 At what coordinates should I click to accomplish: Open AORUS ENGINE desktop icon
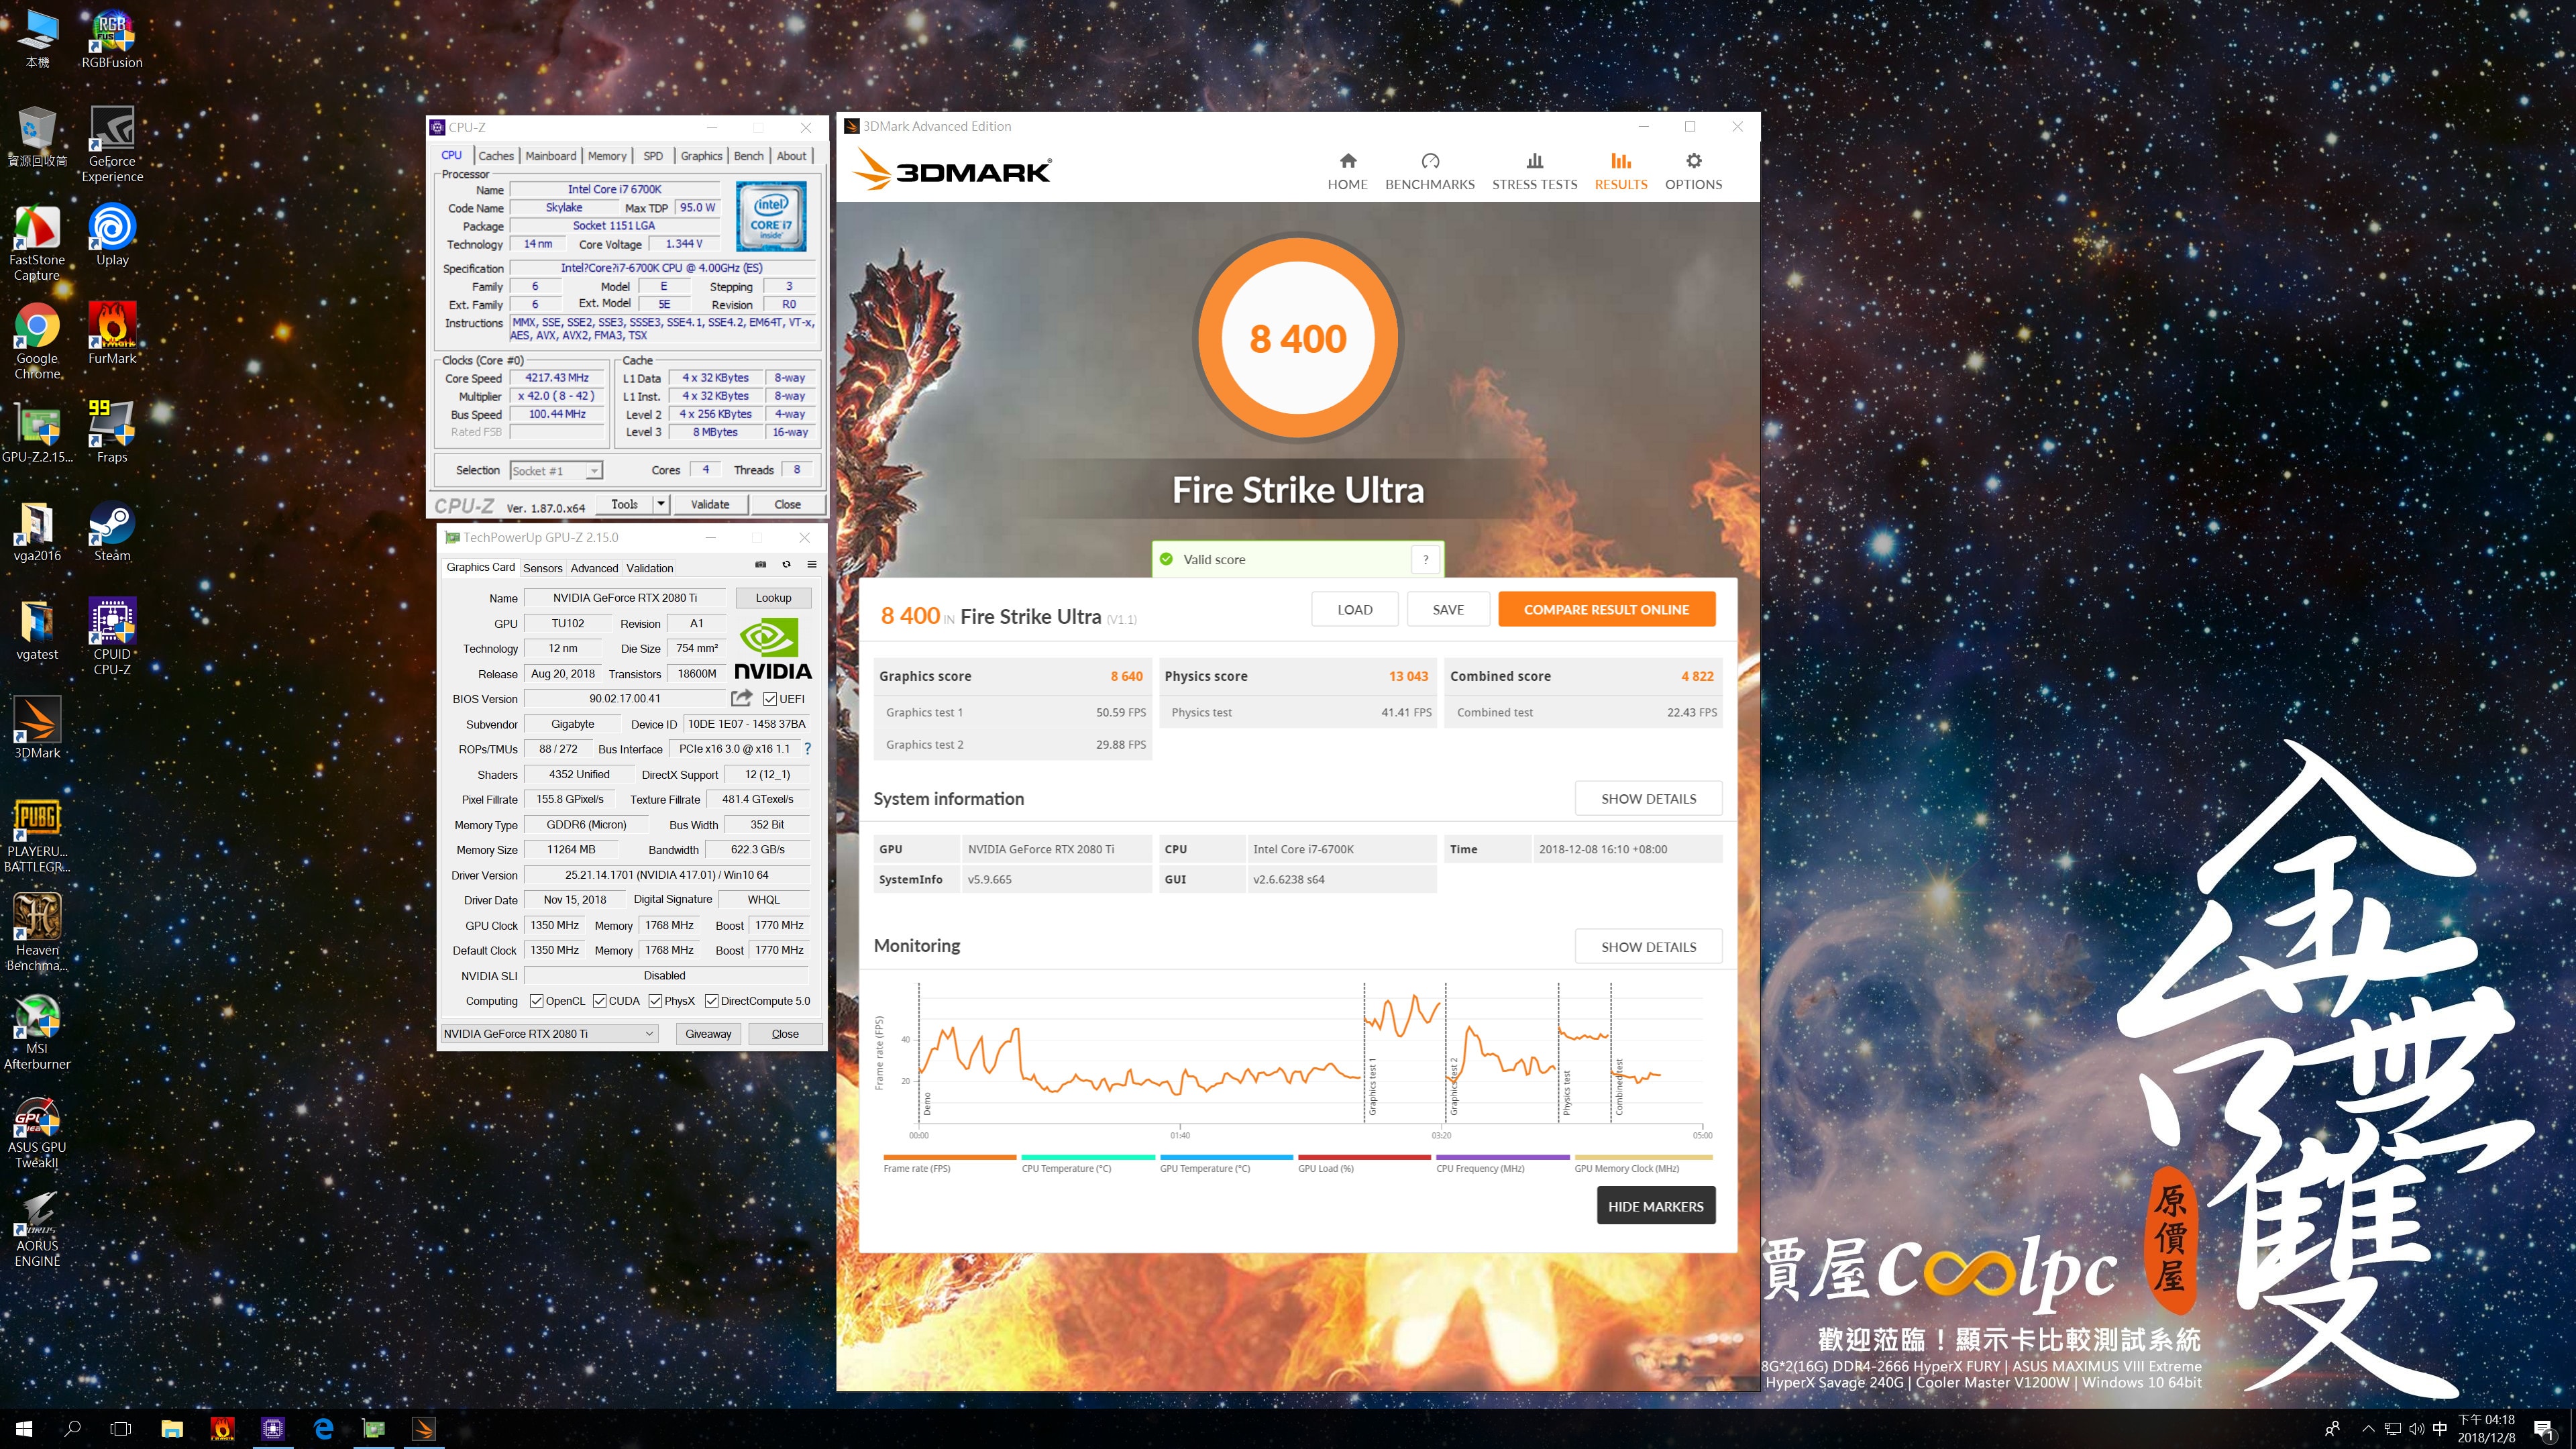click(37, 1230)
